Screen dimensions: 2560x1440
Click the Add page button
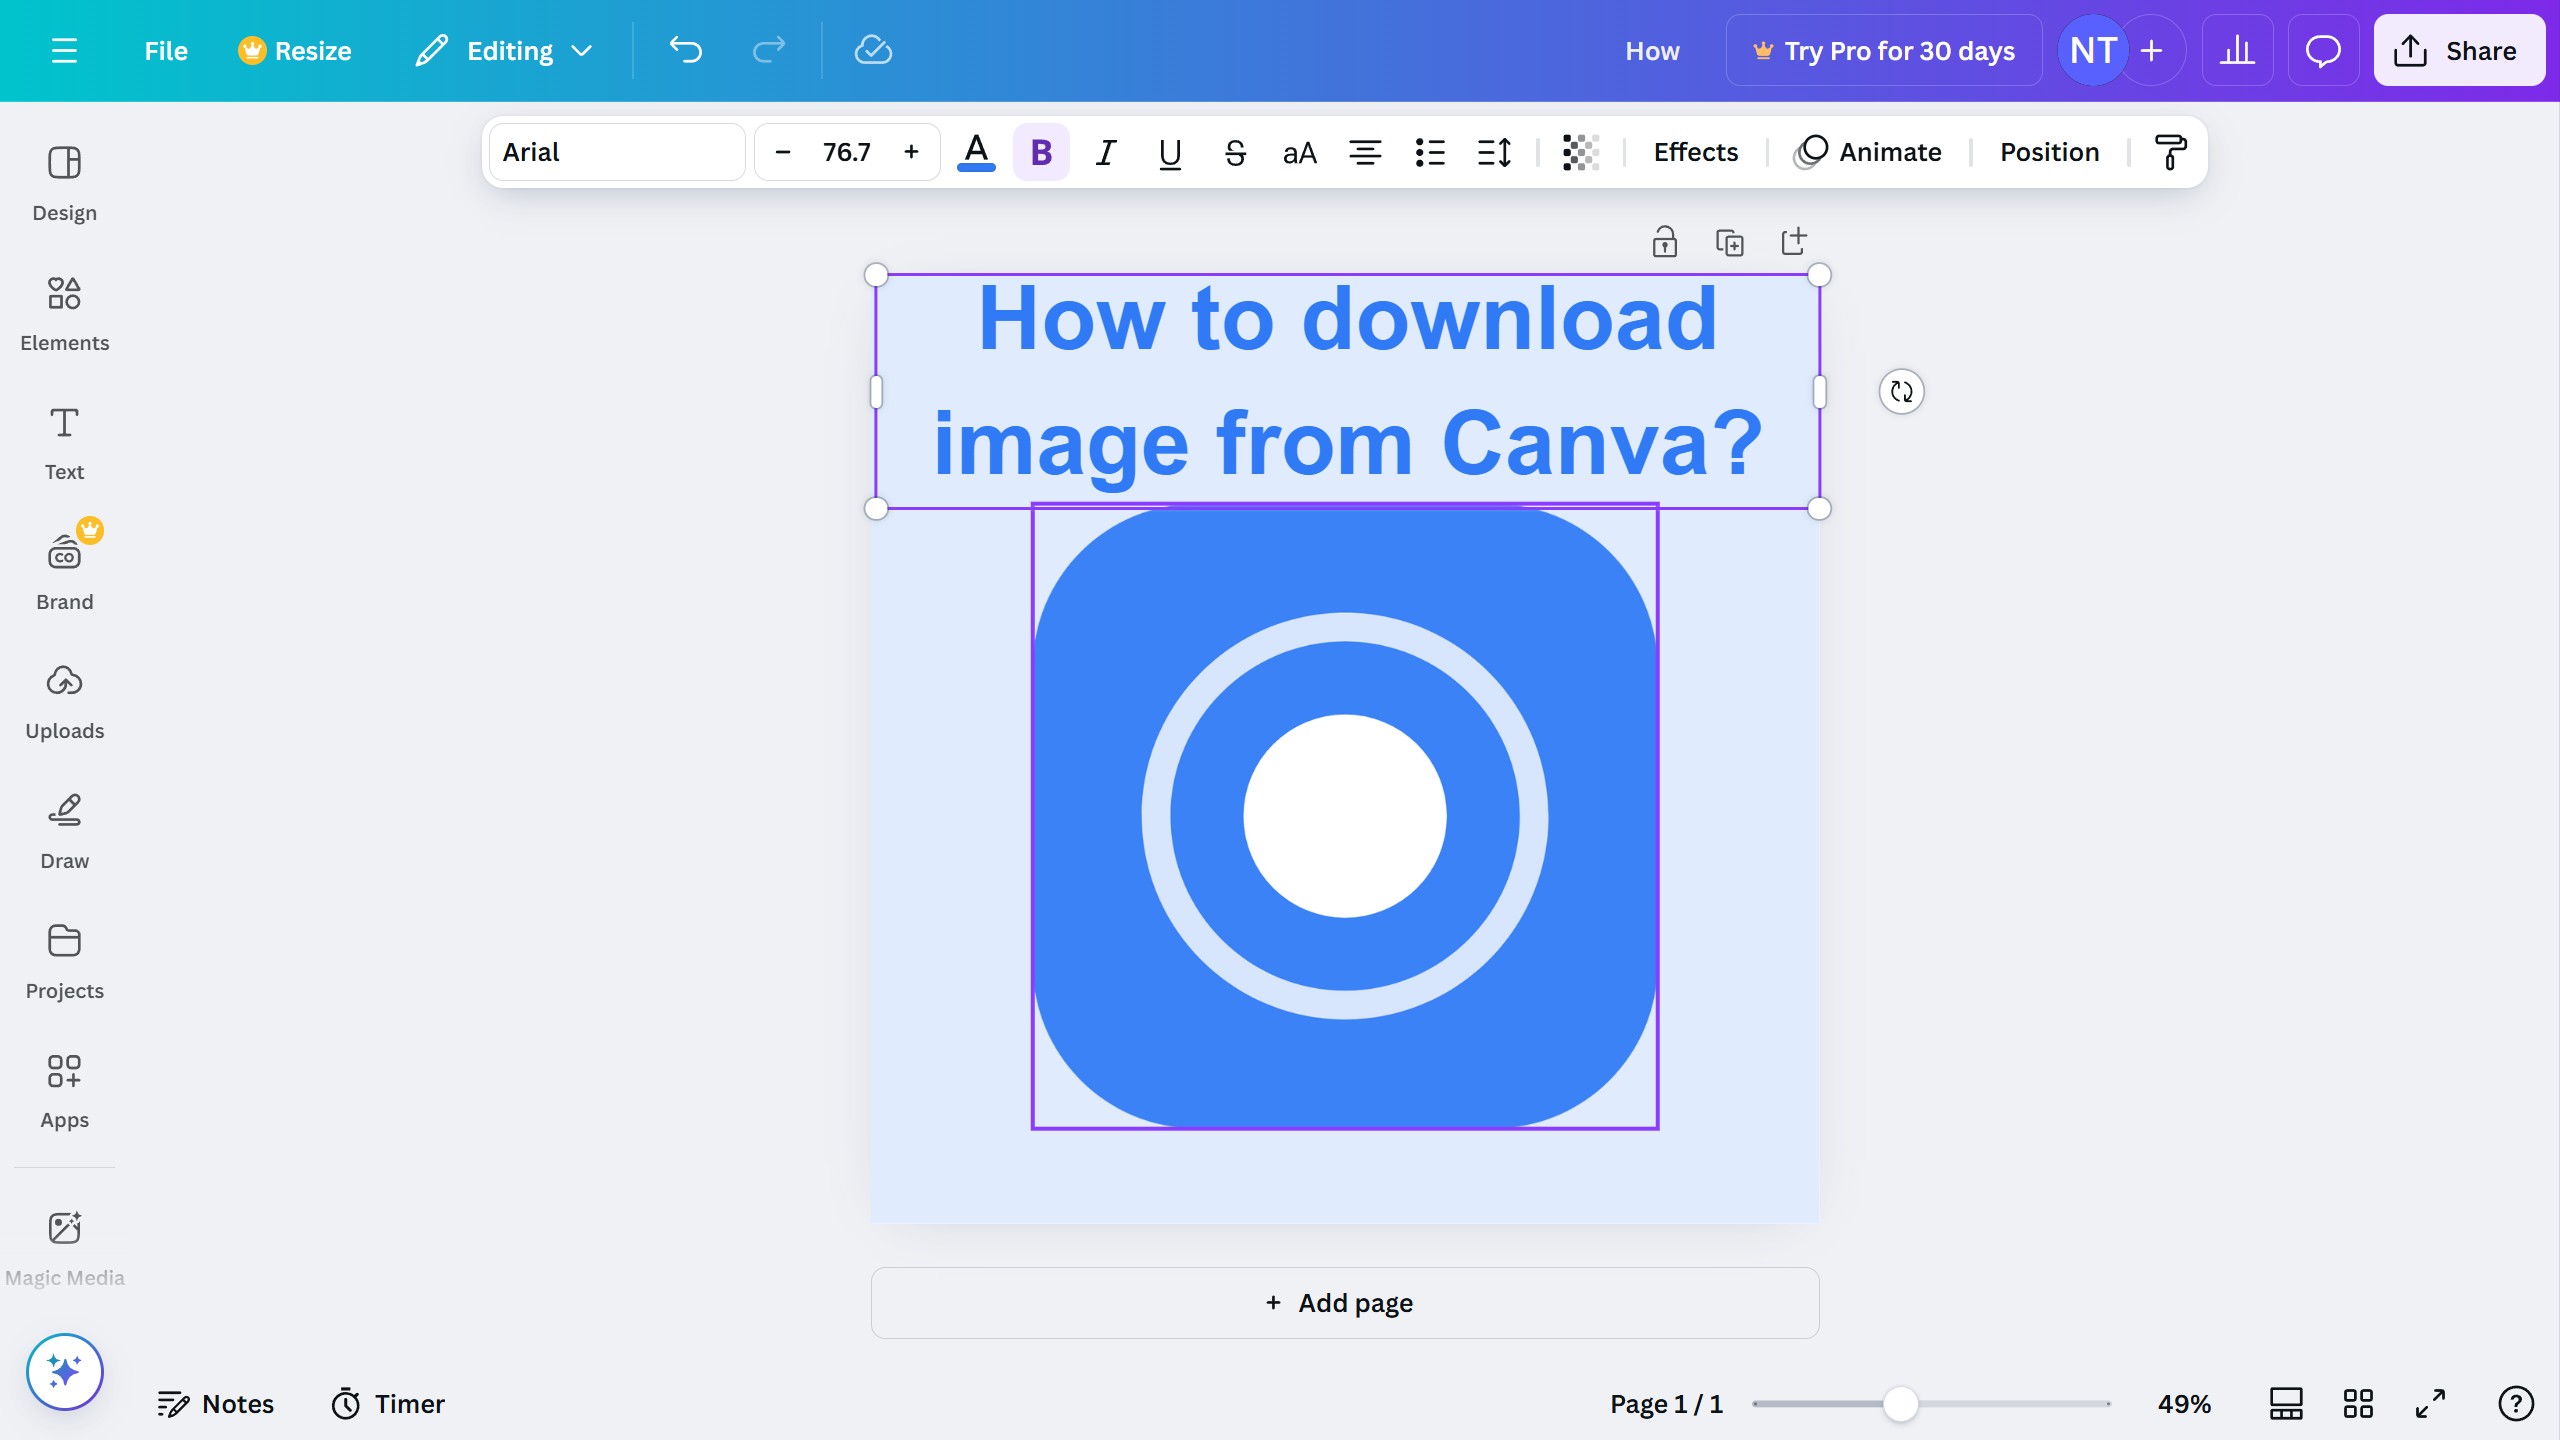click(1344, 1303)
